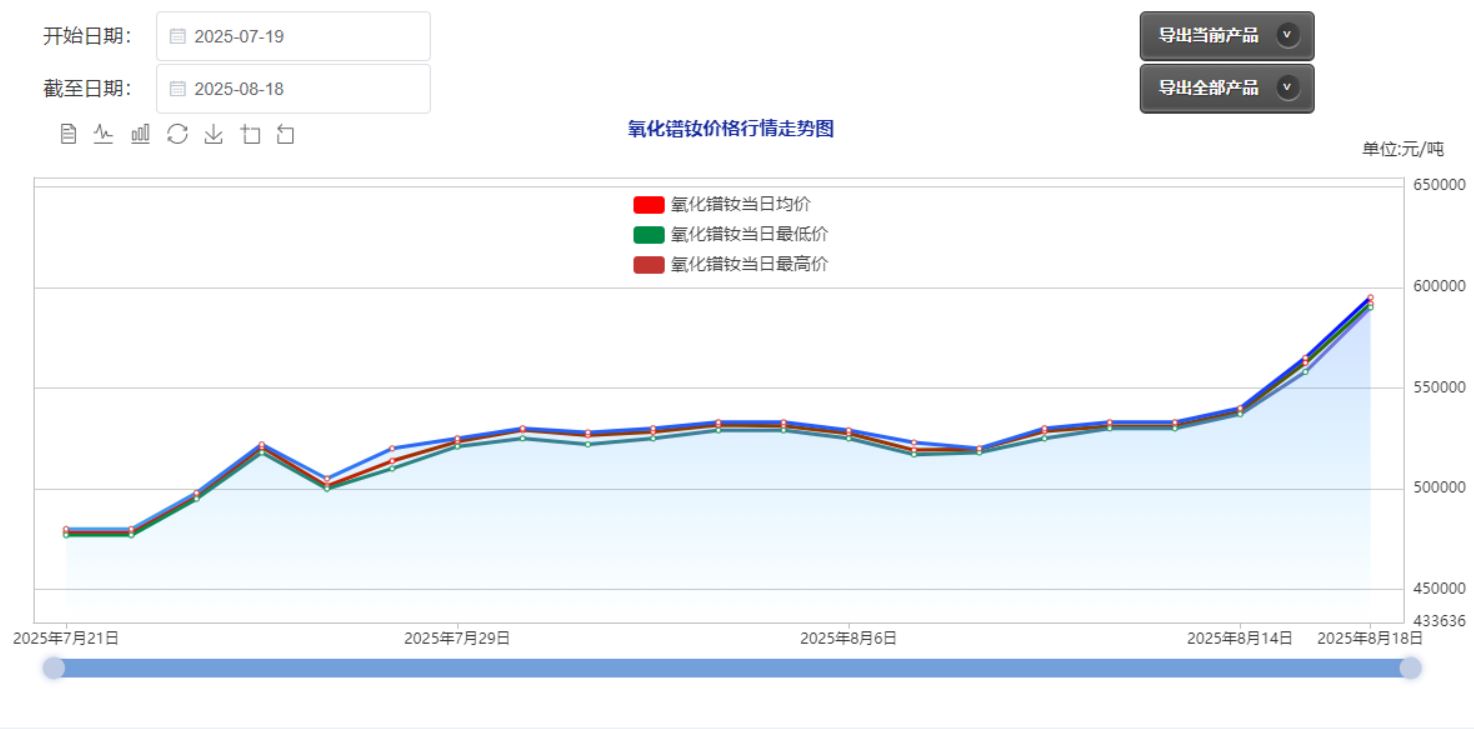
Task: Click y-axis value 500000
Action: (x=1440, y=488)
